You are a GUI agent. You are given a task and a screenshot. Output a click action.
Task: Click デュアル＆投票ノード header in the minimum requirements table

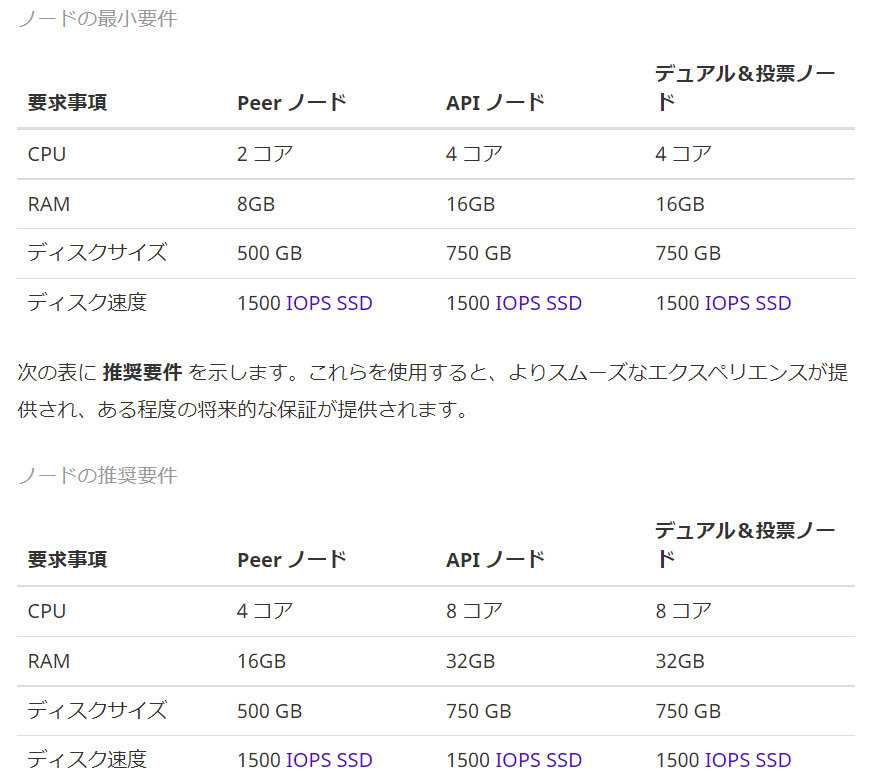pos(744,88)
